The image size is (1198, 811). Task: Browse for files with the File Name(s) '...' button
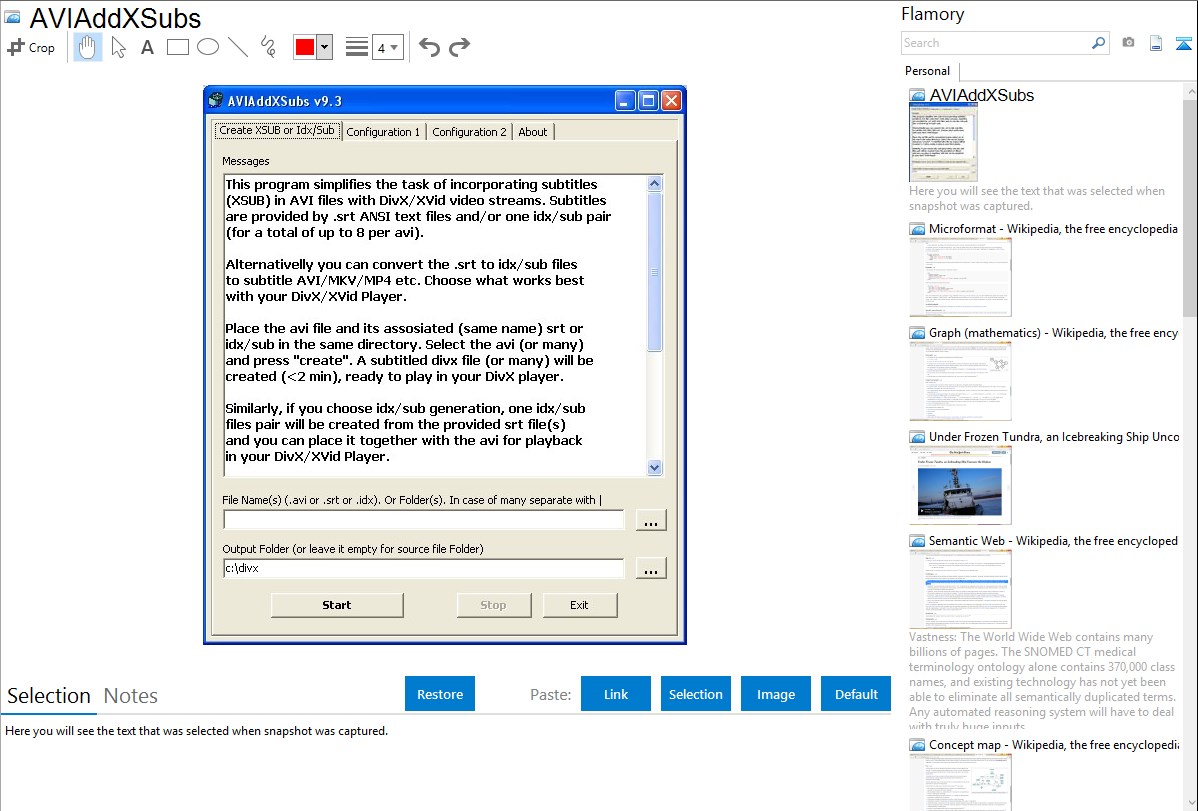651,521
